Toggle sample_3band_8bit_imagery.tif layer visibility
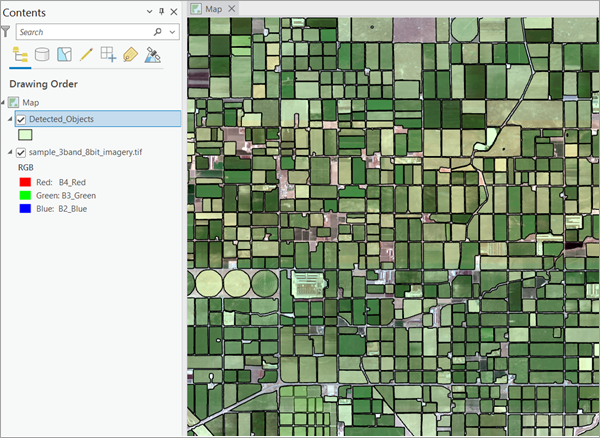The image size is (600, 438). tap(21, 152)
